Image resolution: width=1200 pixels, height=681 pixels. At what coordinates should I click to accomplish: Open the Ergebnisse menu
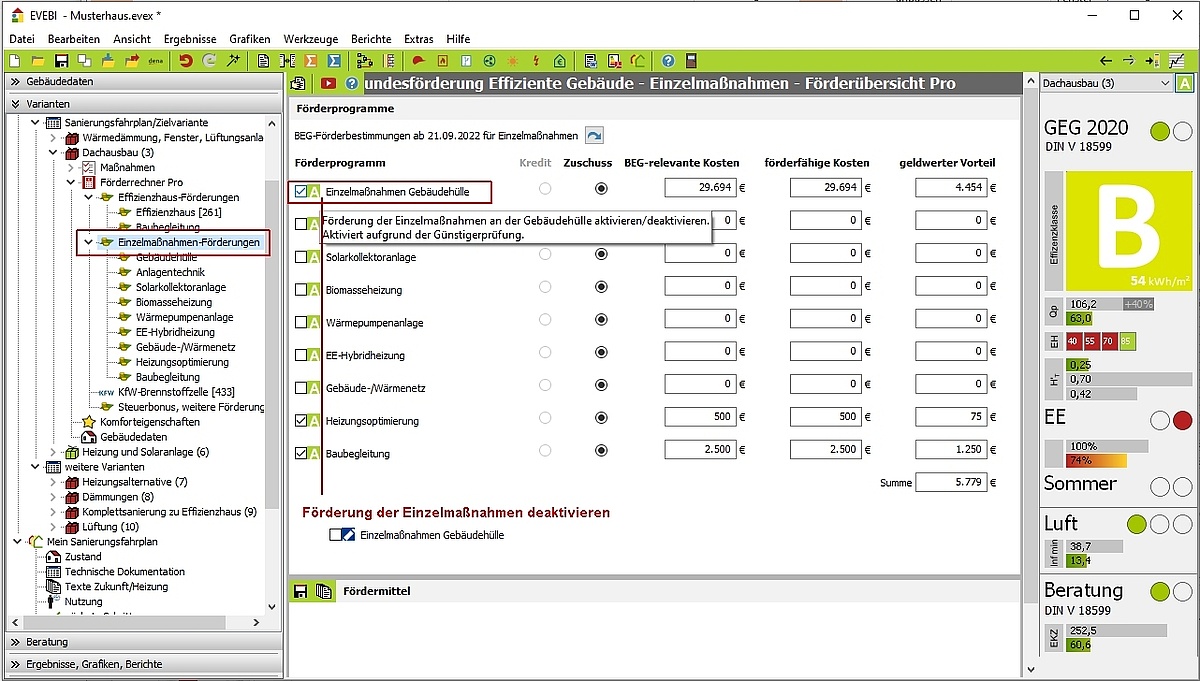point(190,39)
